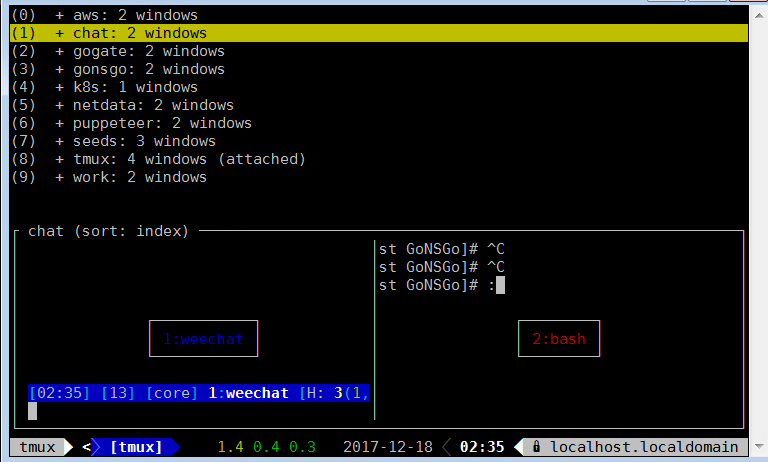Click the bash prompt cursor in preview
The height and width of the screenshot is (462, 768).
tap(500, 285)
